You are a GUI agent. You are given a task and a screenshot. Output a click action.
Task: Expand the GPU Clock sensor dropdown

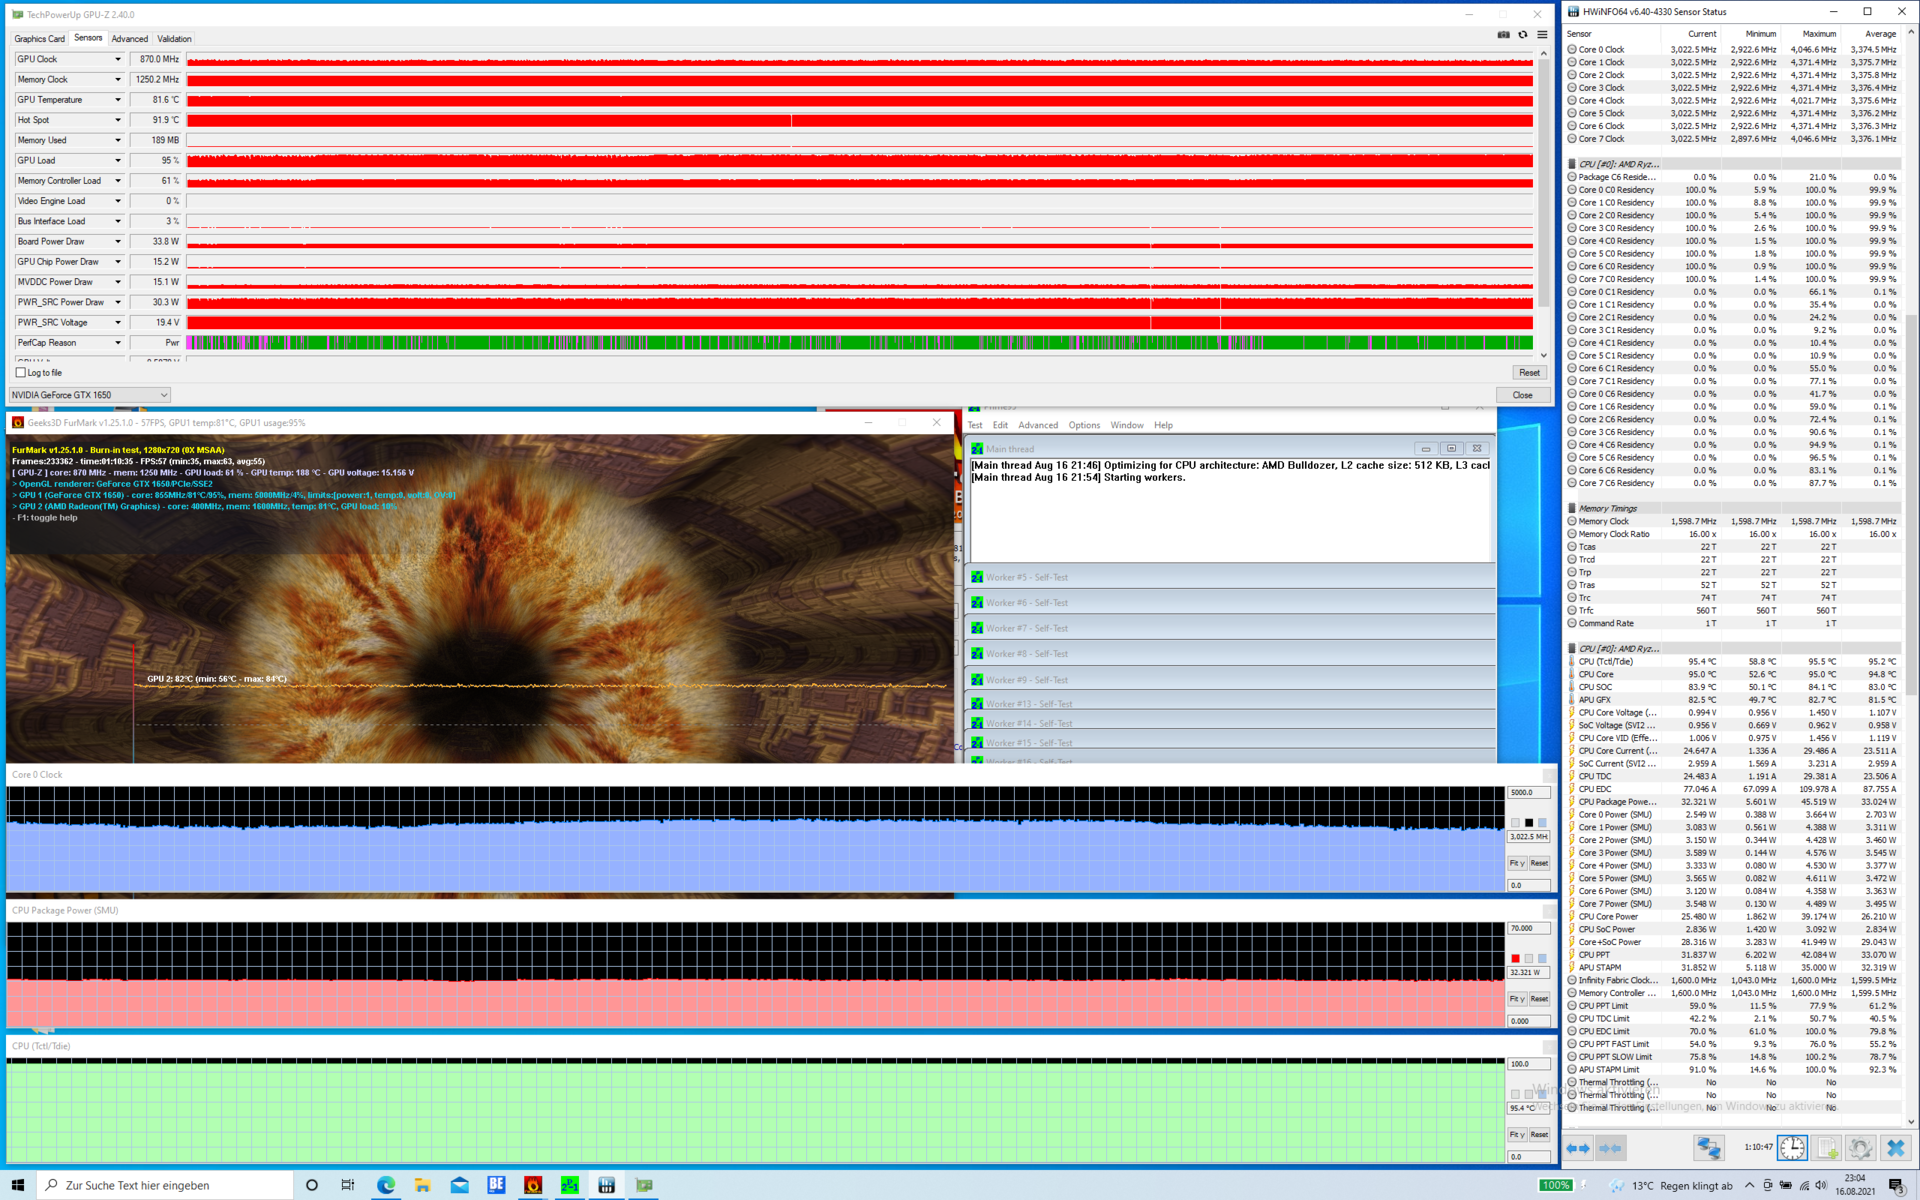[x=117, y=60]
